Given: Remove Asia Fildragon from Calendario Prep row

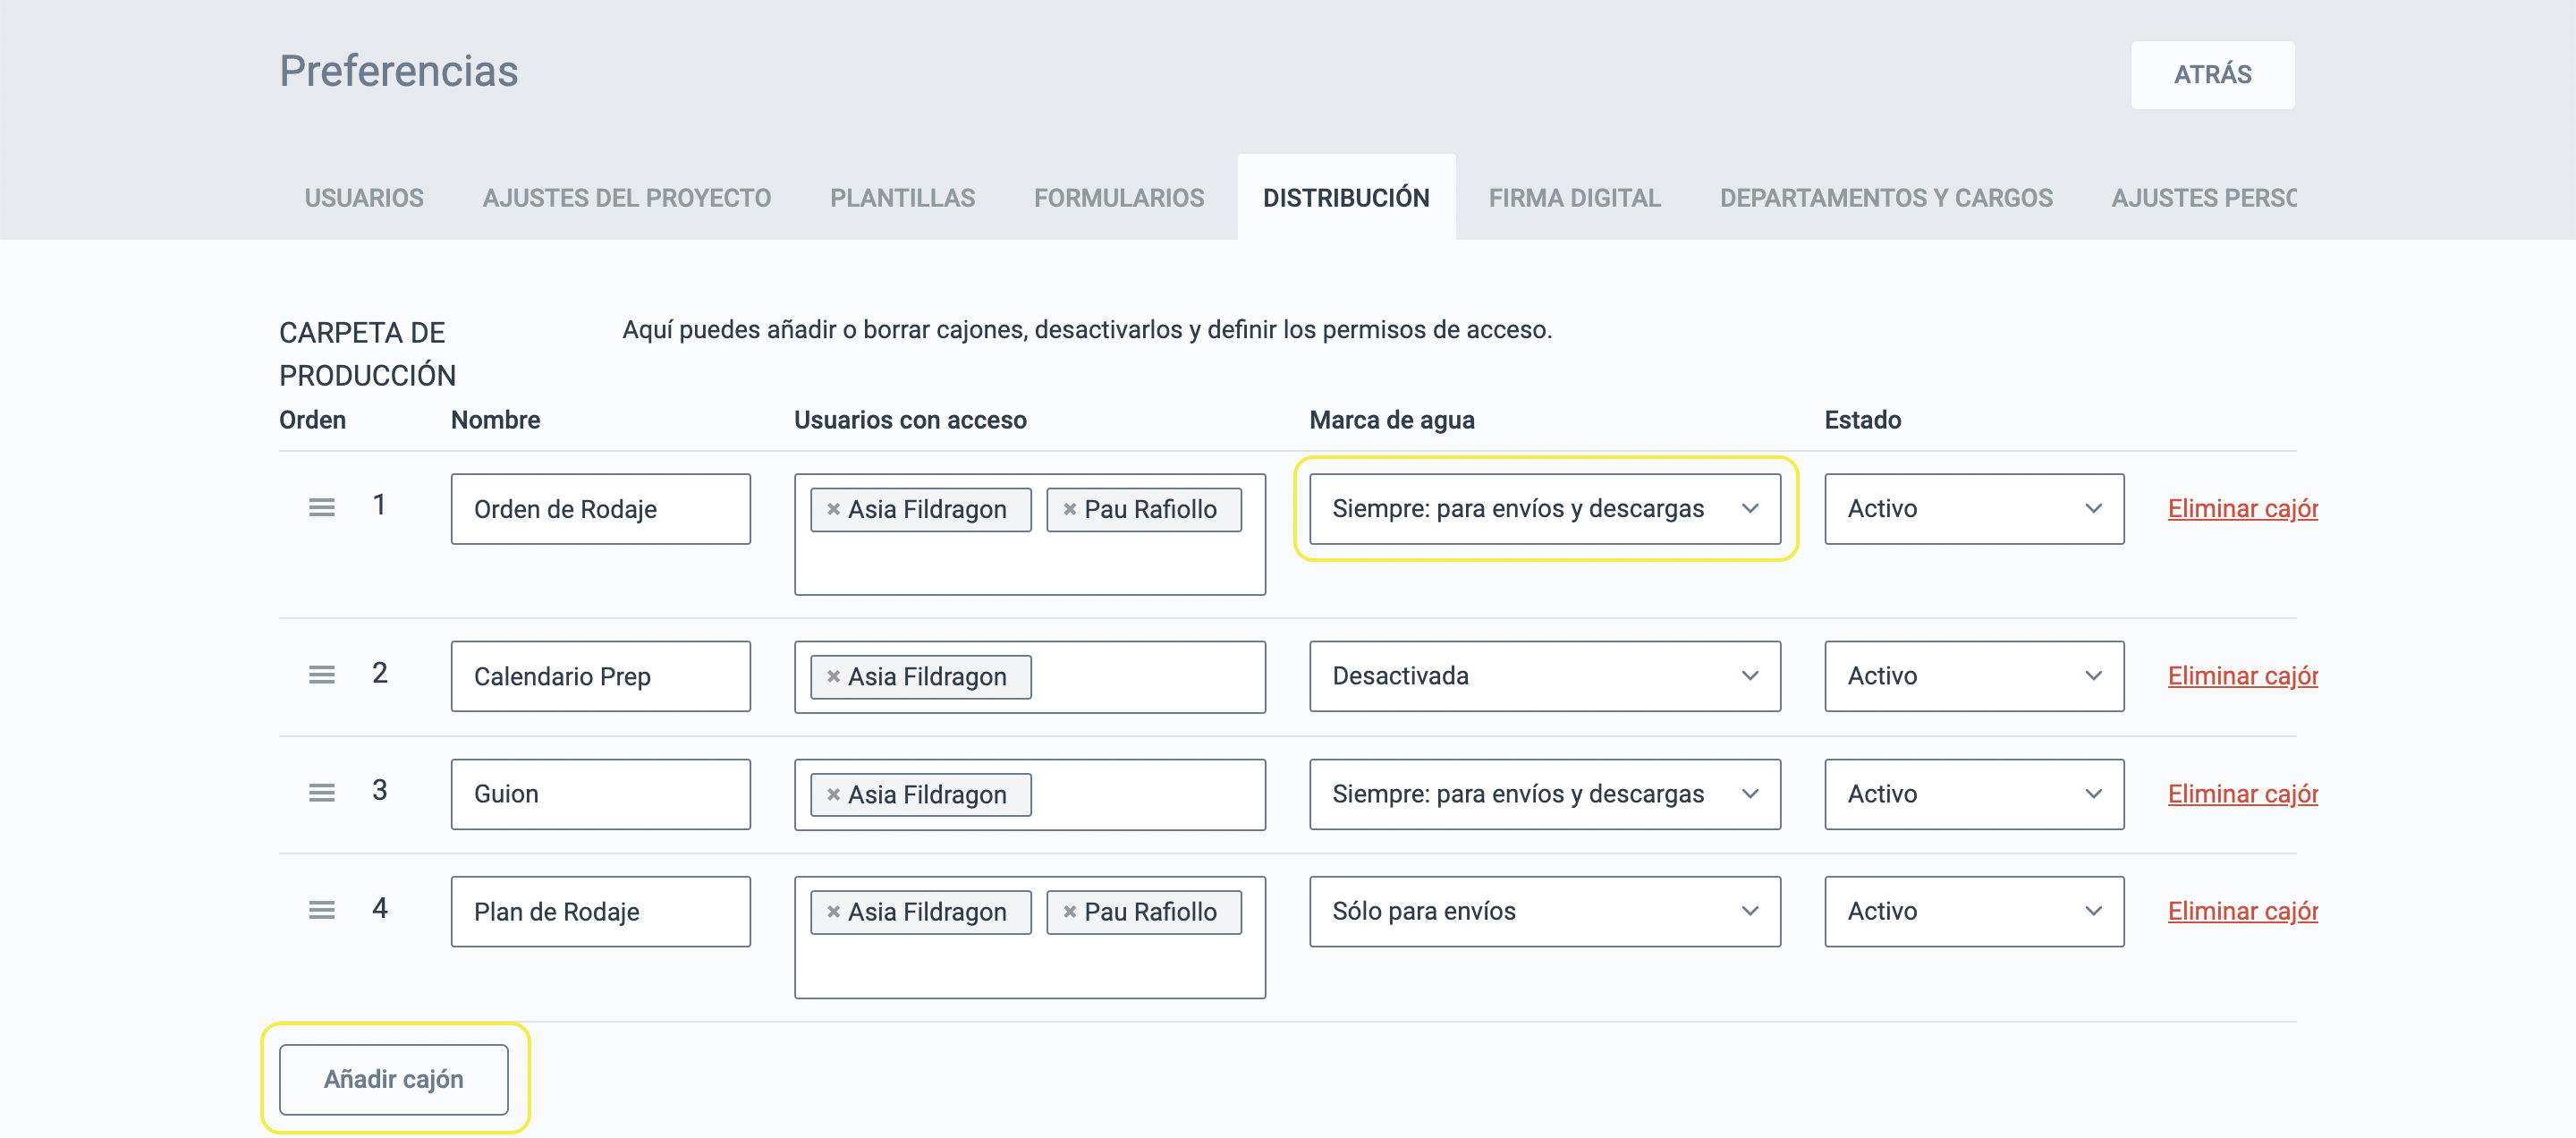Looking at the screenshot, I should coord(833,677).
